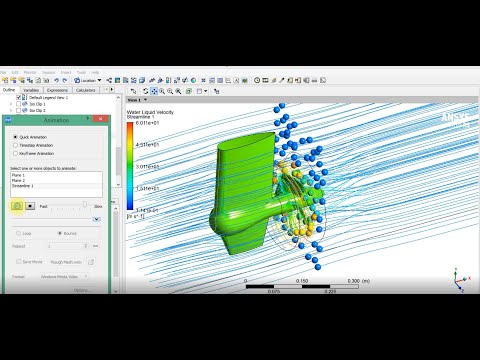Viewport: 480px width, 360px height.
Task: Click the Probe tool icon in toolbar
Action: [282, 80]
